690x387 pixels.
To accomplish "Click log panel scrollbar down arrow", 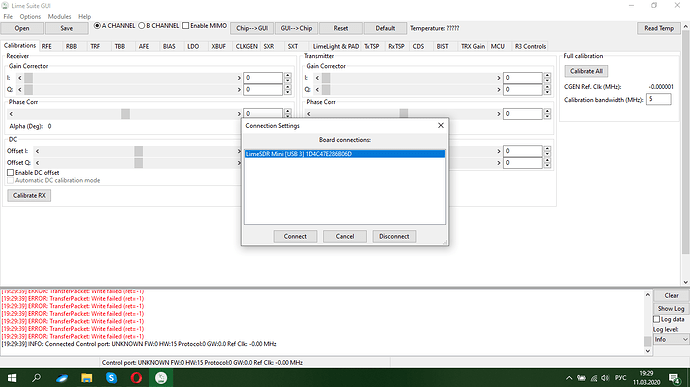I will tap(647, 351).
